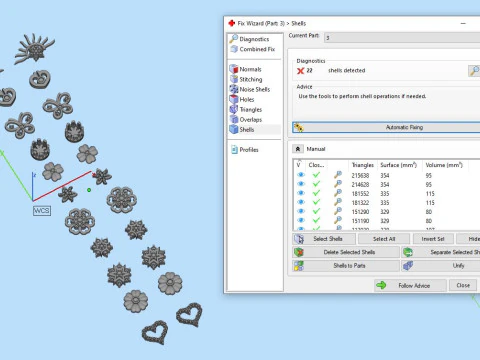The height and width of the screenshot is (360, 480).
Task: Open the Combined Fix page
Action: pyautogui.click(x=257, y=49)
